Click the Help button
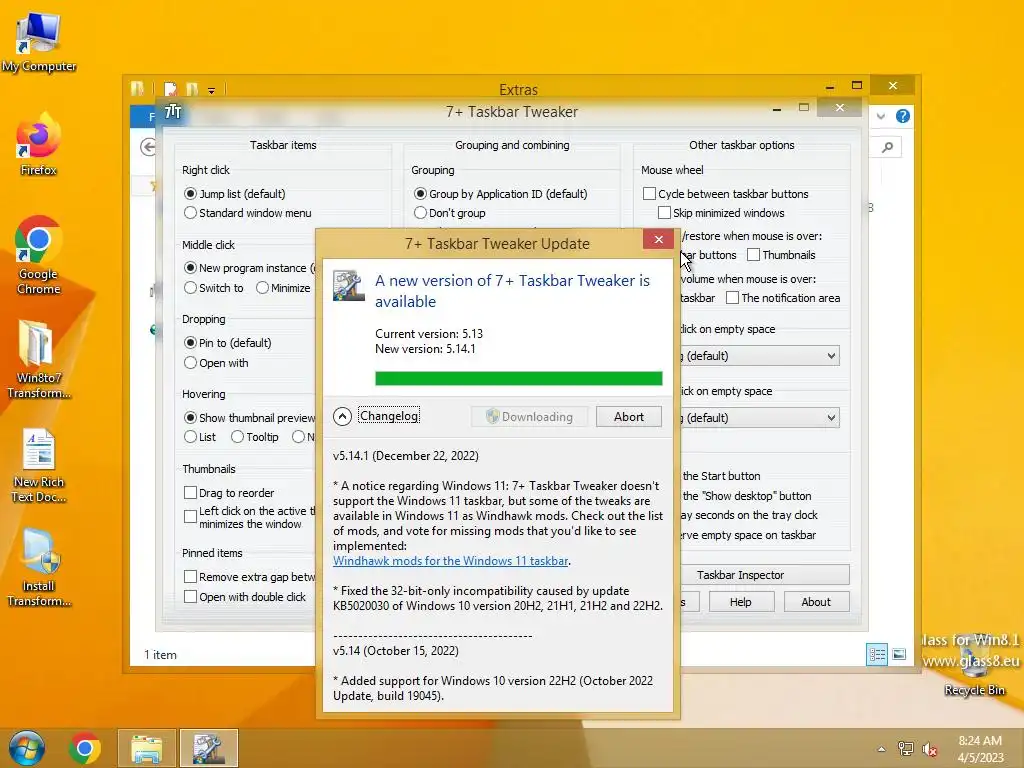The image size is (1024, 768). [x=740, y=602]
